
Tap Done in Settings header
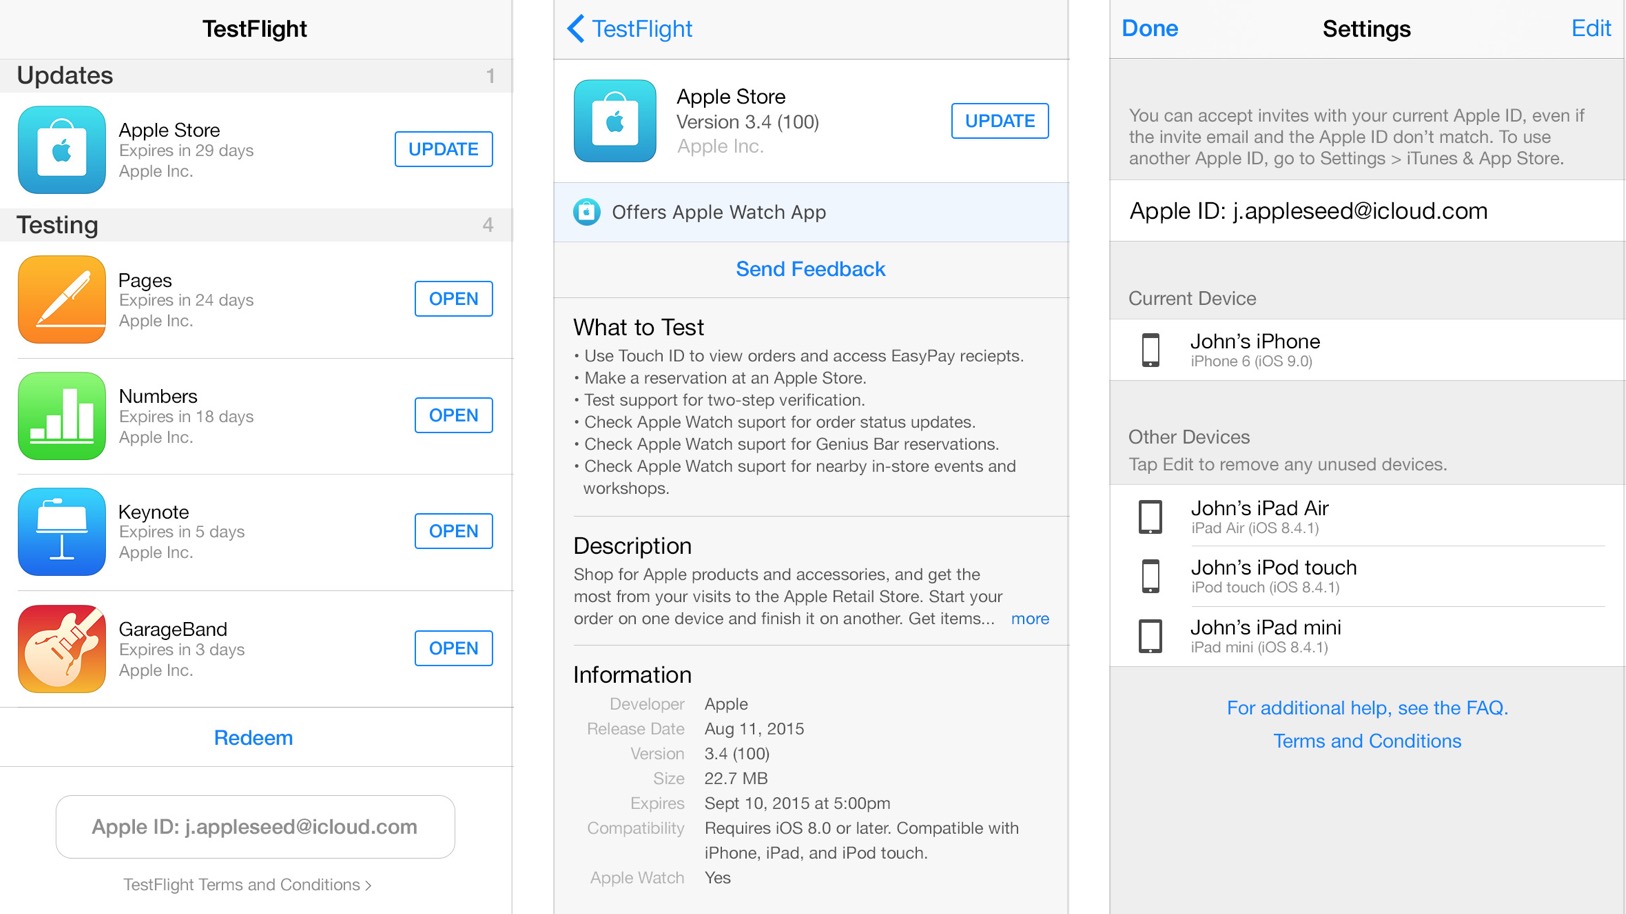point(1150,29)
